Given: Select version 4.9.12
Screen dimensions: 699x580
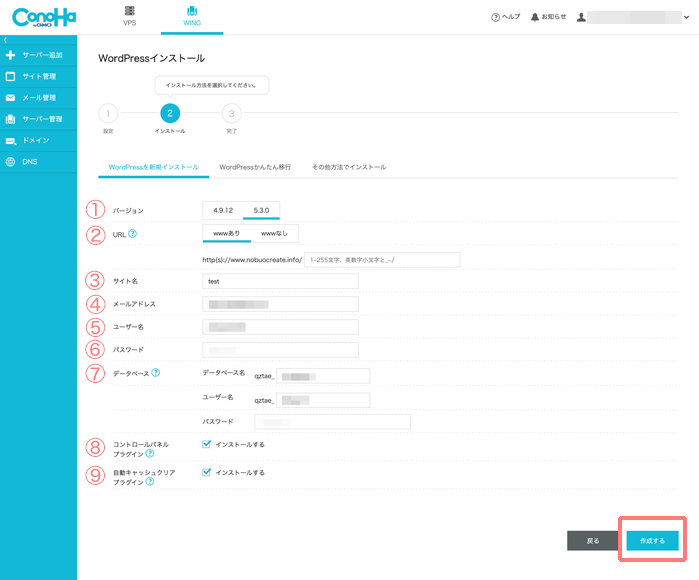Looking at the screenshot, I should click(x=223, y=210).
